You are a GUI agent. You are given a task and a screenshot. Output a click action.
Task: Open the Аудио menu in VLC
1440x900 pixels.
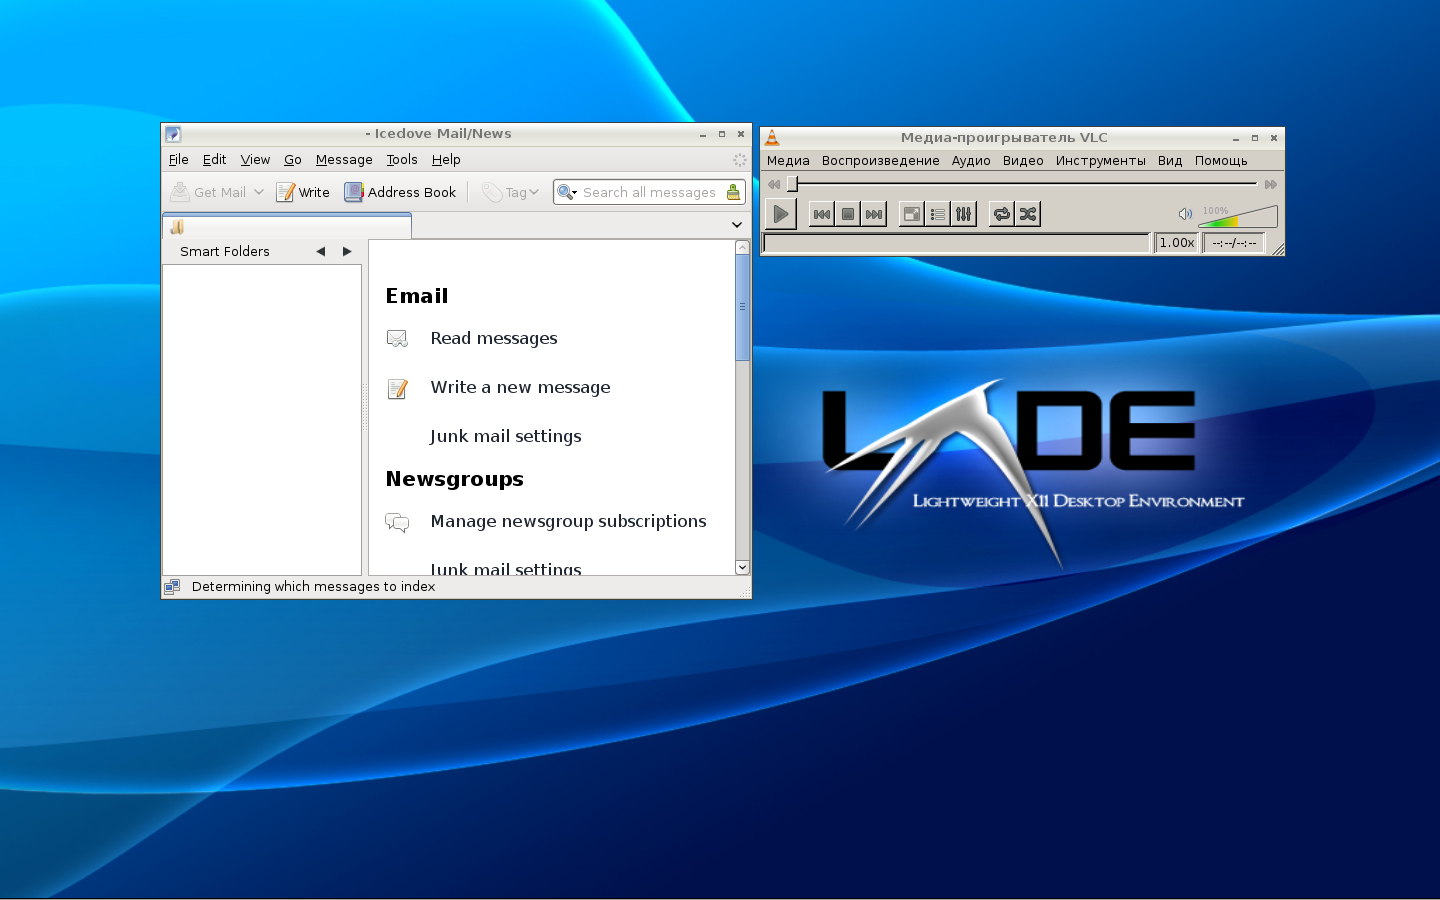tap(971, 160)
